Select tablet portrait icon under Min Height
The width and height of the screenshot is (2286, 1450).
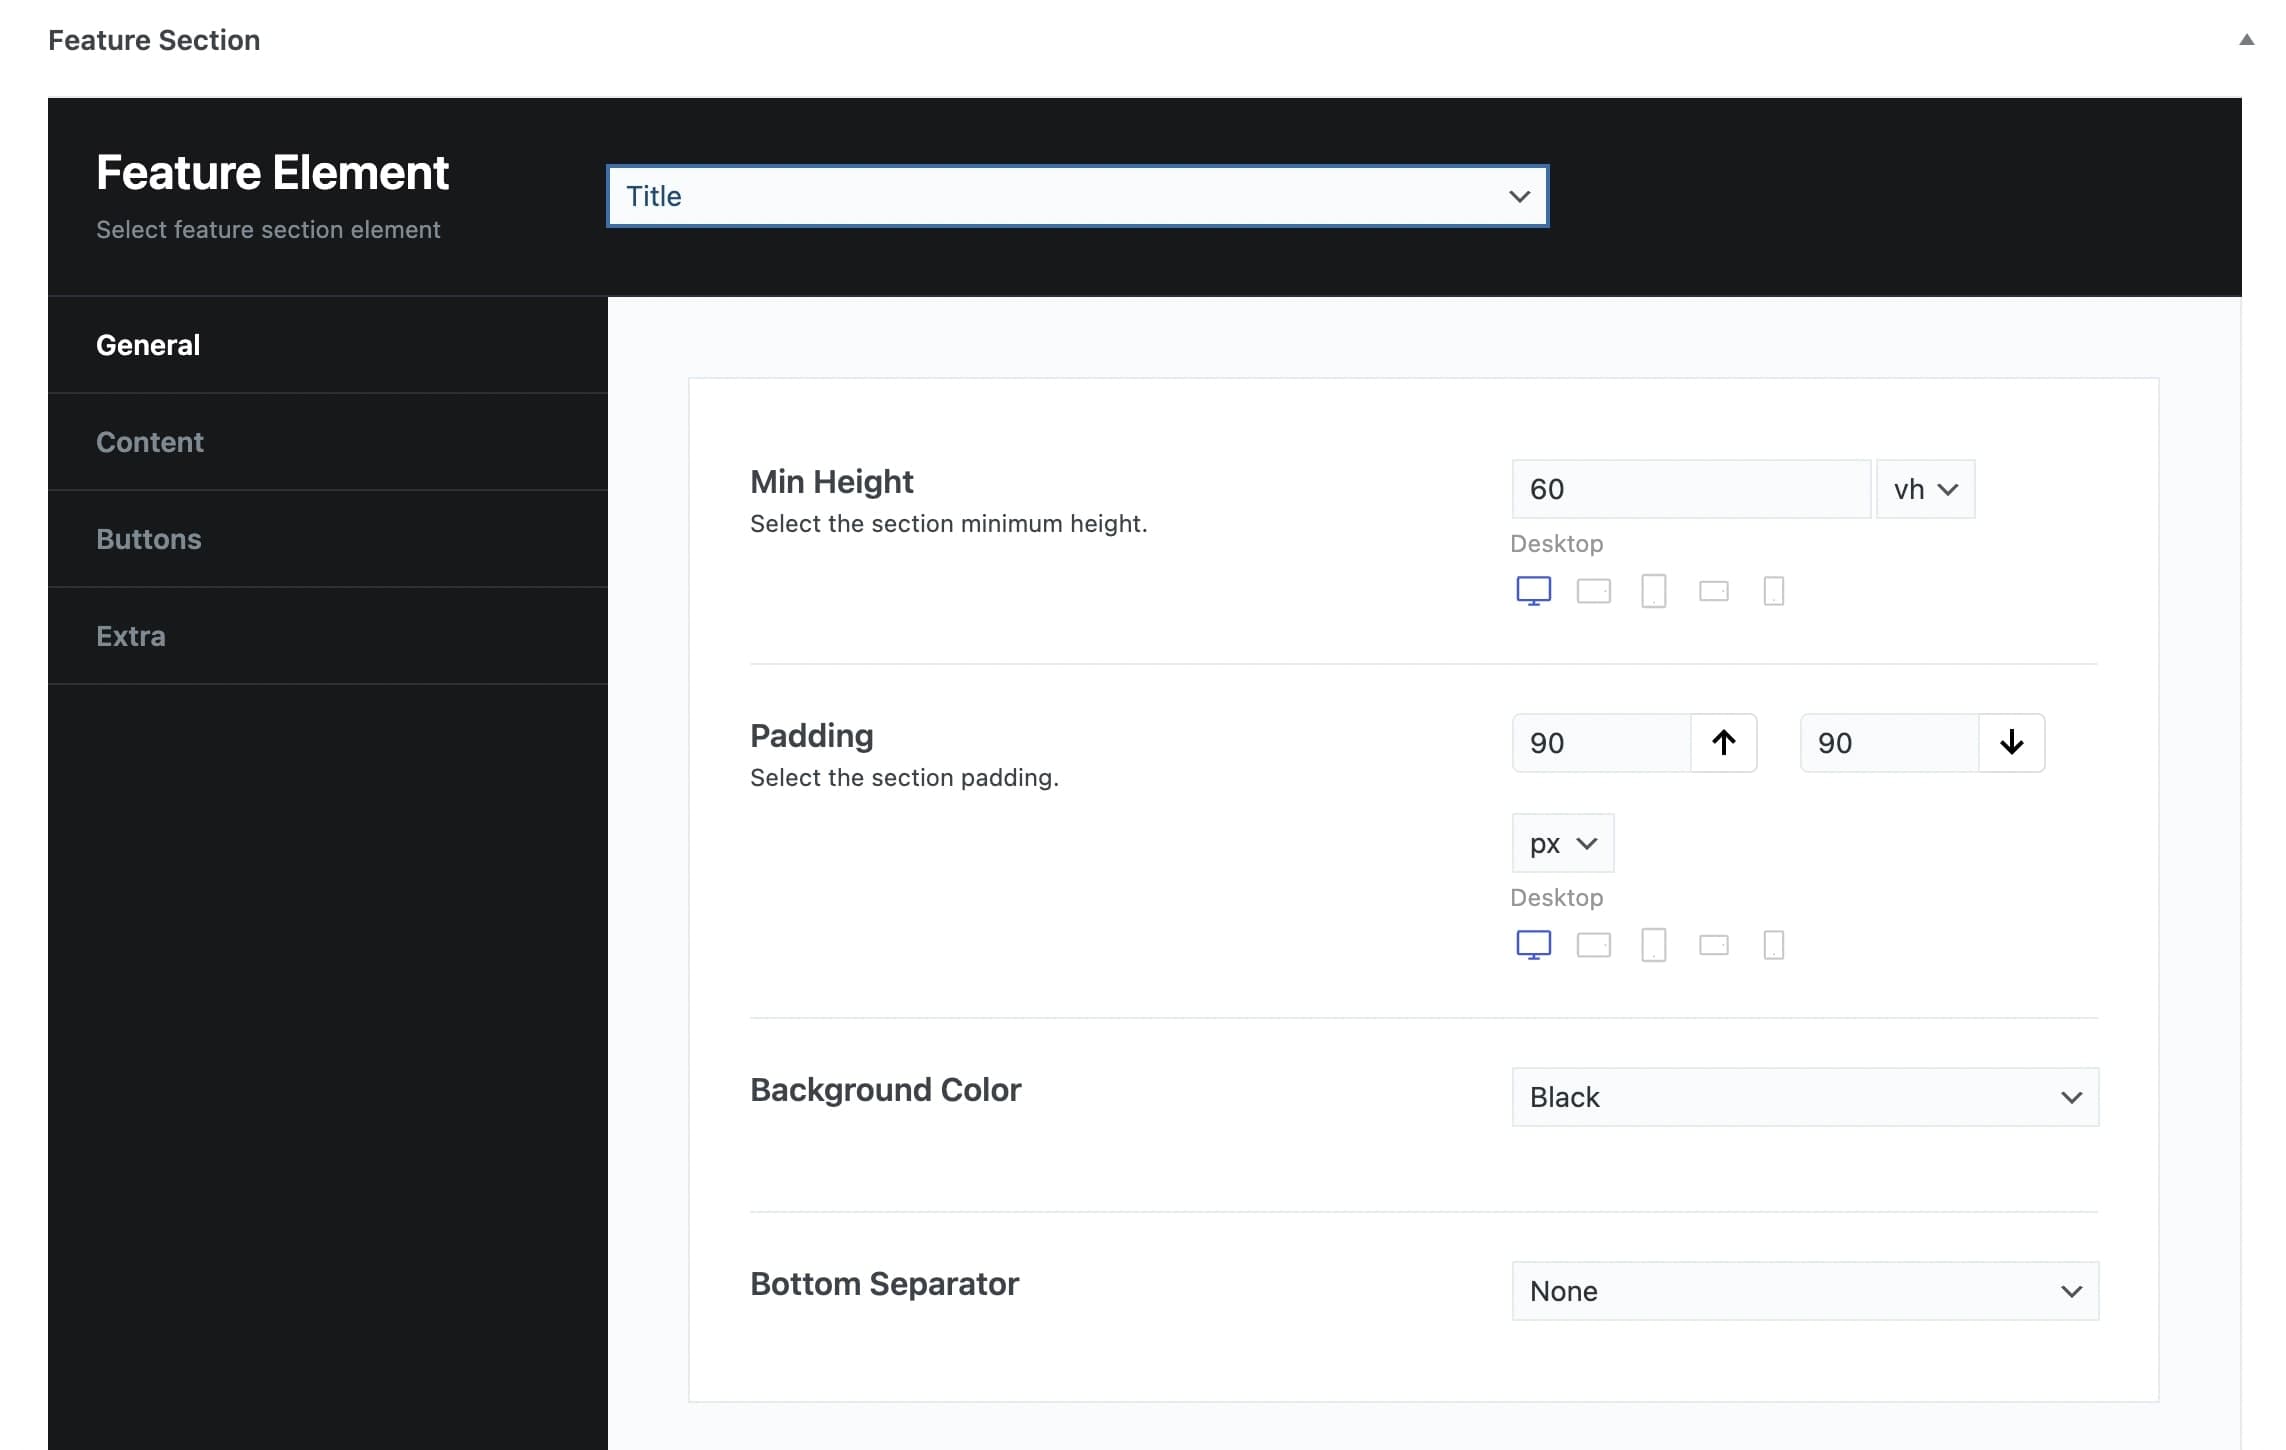(x=1654, y=591)
